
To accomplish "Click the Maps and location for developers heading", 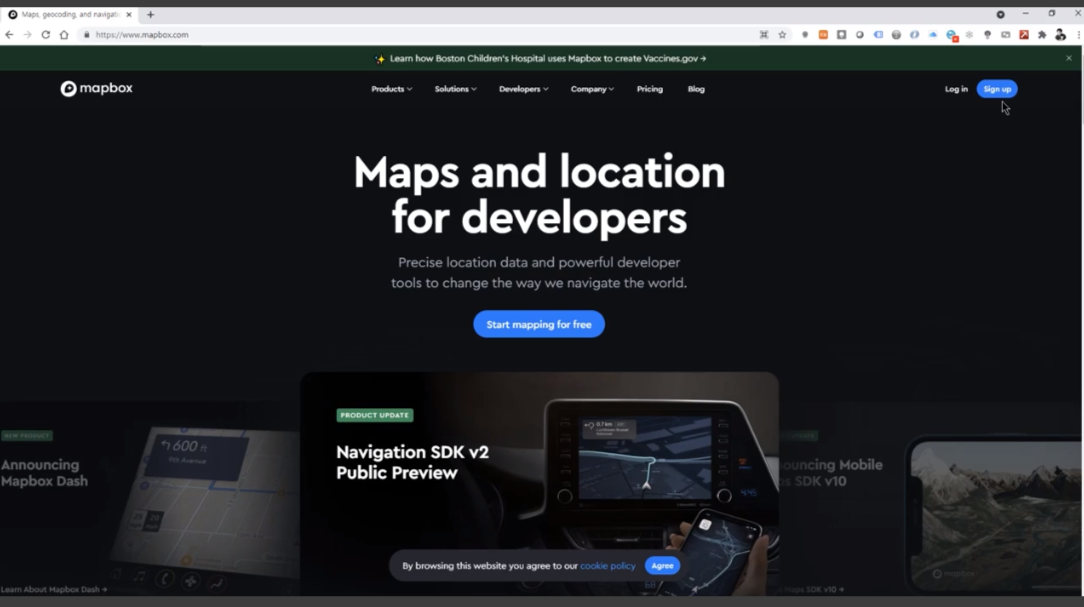I will point(539,194).
